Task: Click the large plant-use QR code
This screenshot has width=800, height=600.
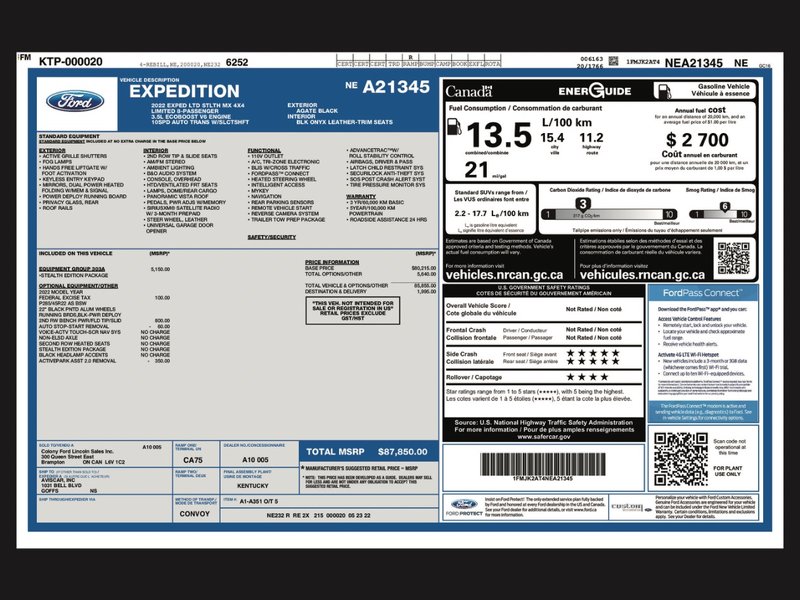Action: pyautogui.click(x=681, y=459)
